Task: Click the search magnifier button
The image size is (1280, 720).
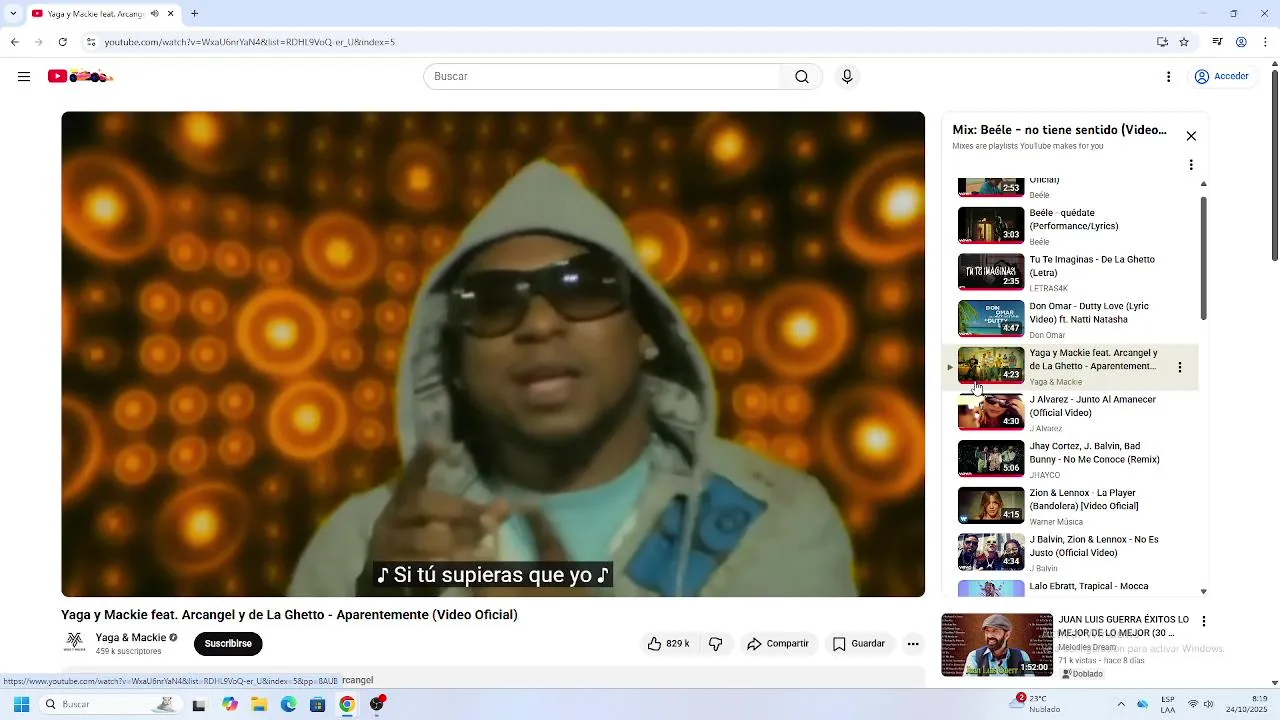Action: point(802,77)
